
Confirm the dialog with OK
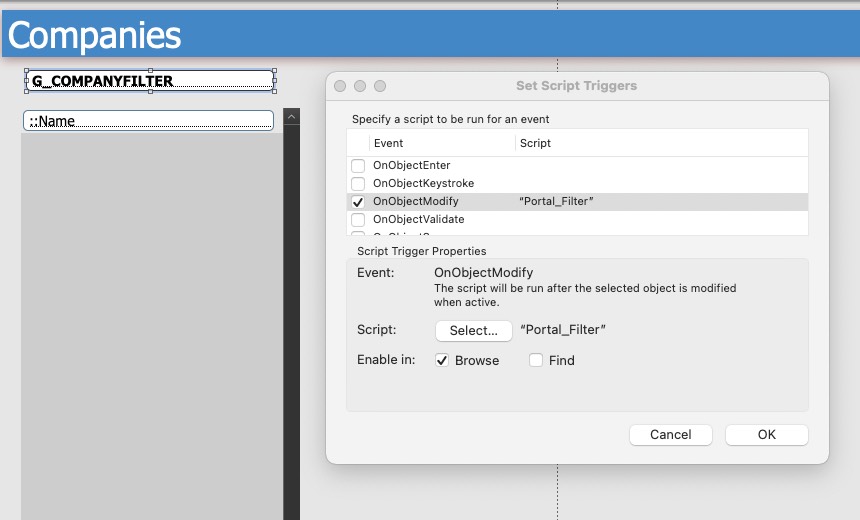(766, 435)
